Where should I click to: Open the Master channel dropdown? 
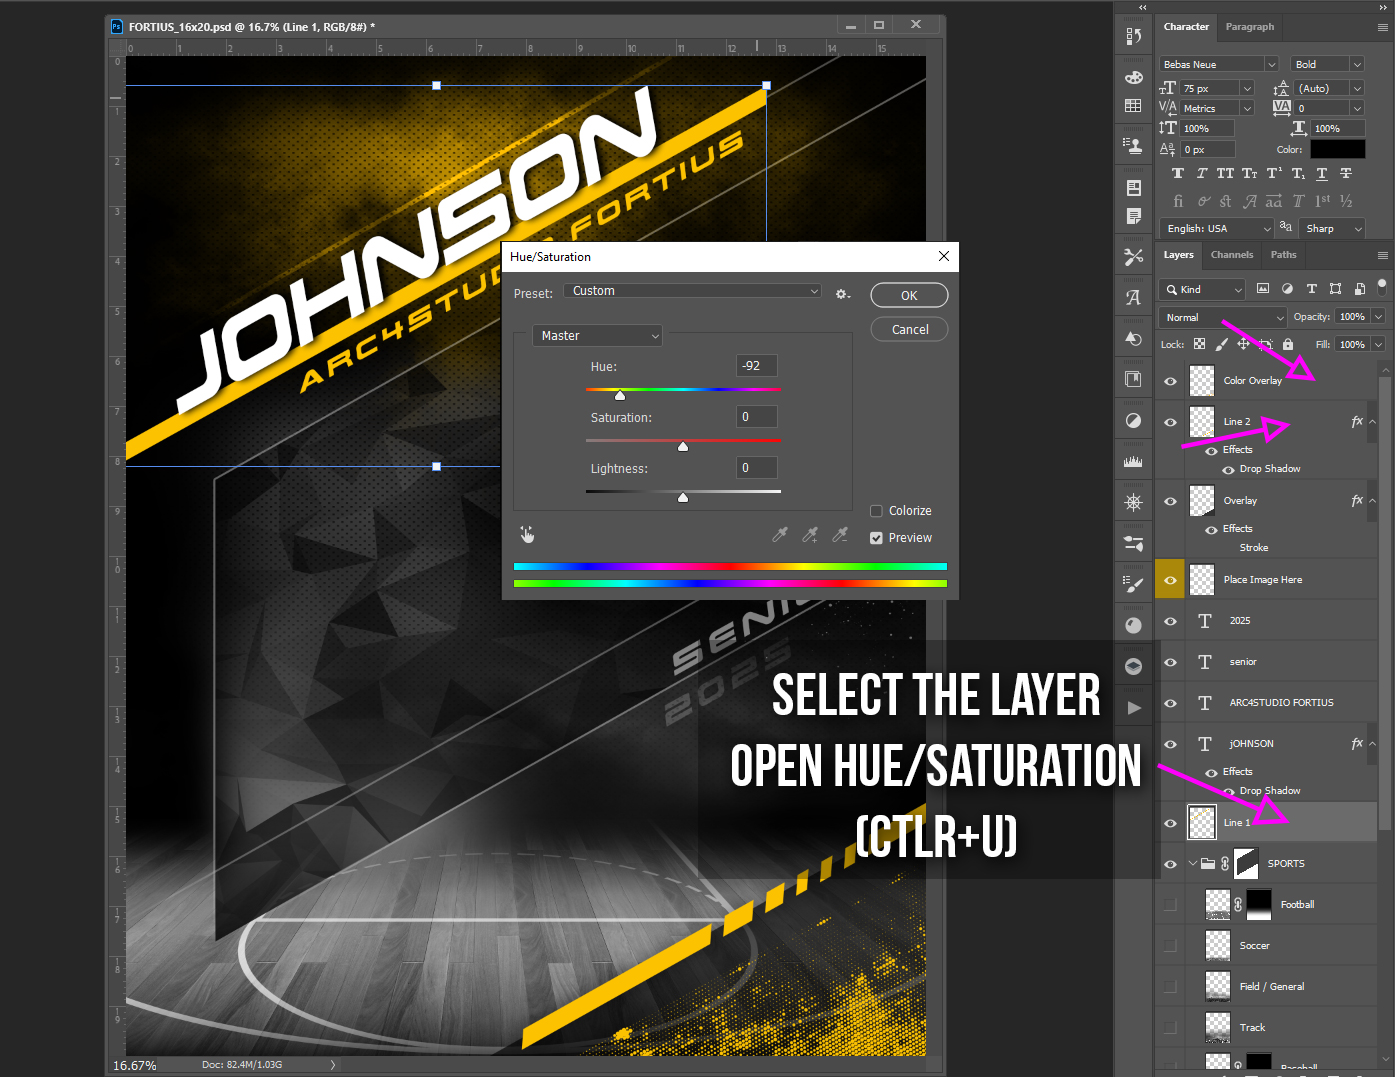coord(597,336)
